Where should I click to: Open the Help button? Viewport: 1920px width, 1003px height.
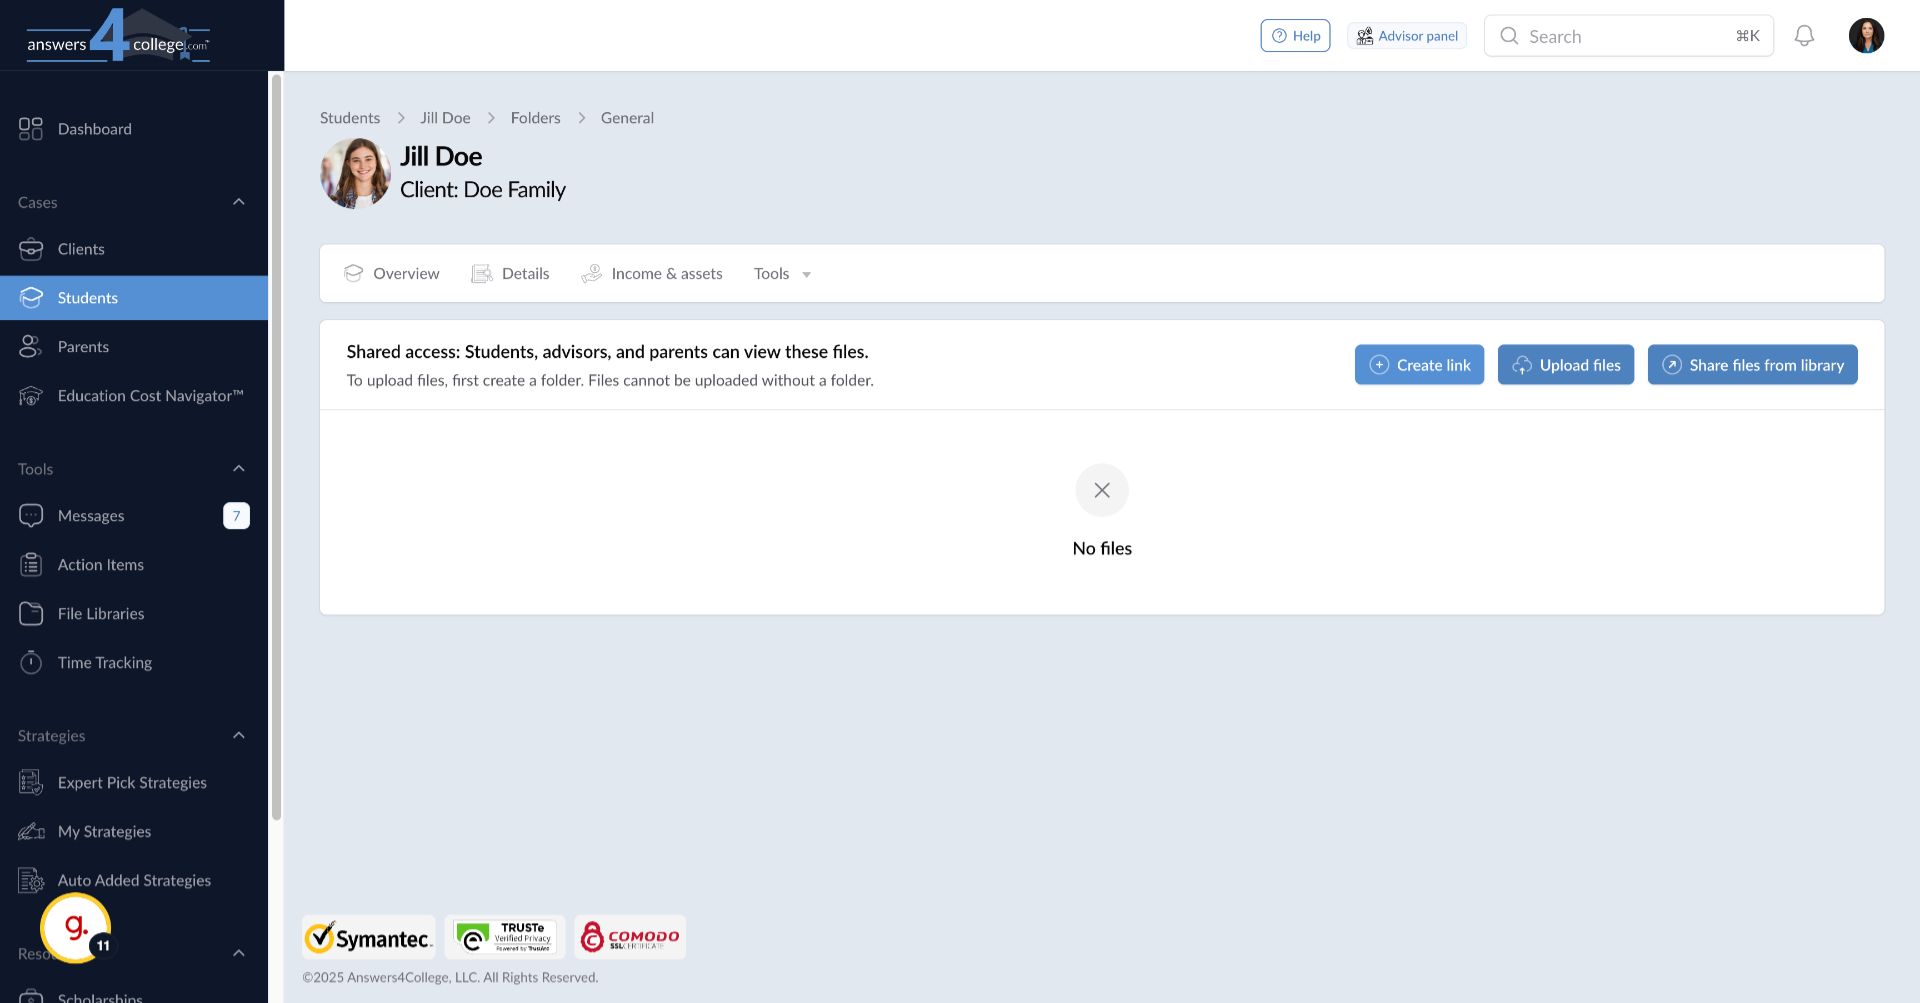1295,36
